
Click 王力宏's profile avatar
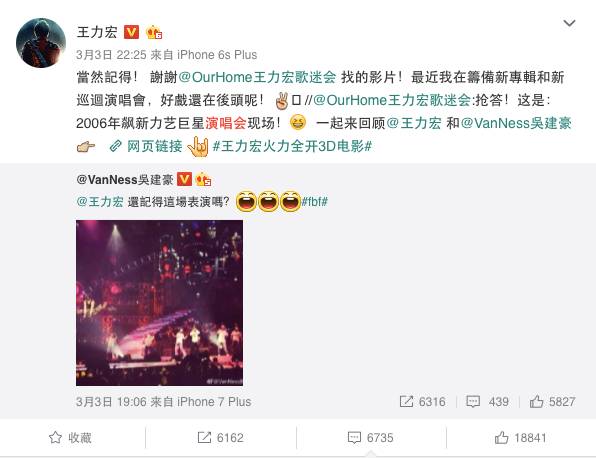[41, 43]
